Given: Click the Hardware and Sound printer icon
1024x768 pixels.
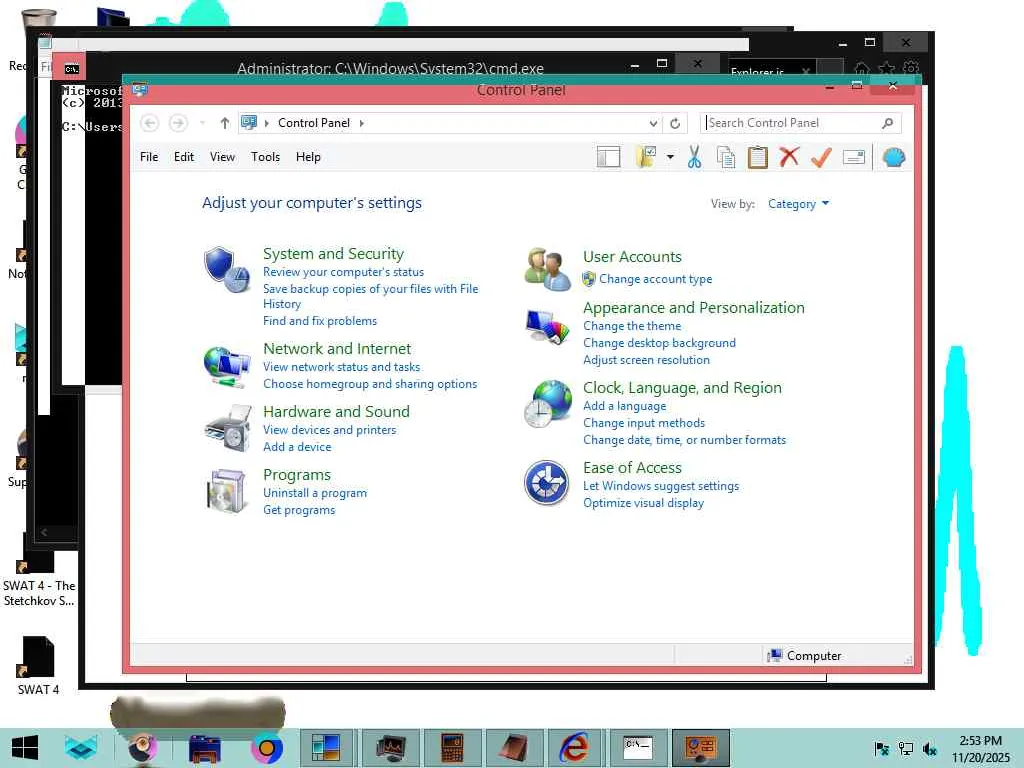Looking at the screenshot, I should [228, 428].
